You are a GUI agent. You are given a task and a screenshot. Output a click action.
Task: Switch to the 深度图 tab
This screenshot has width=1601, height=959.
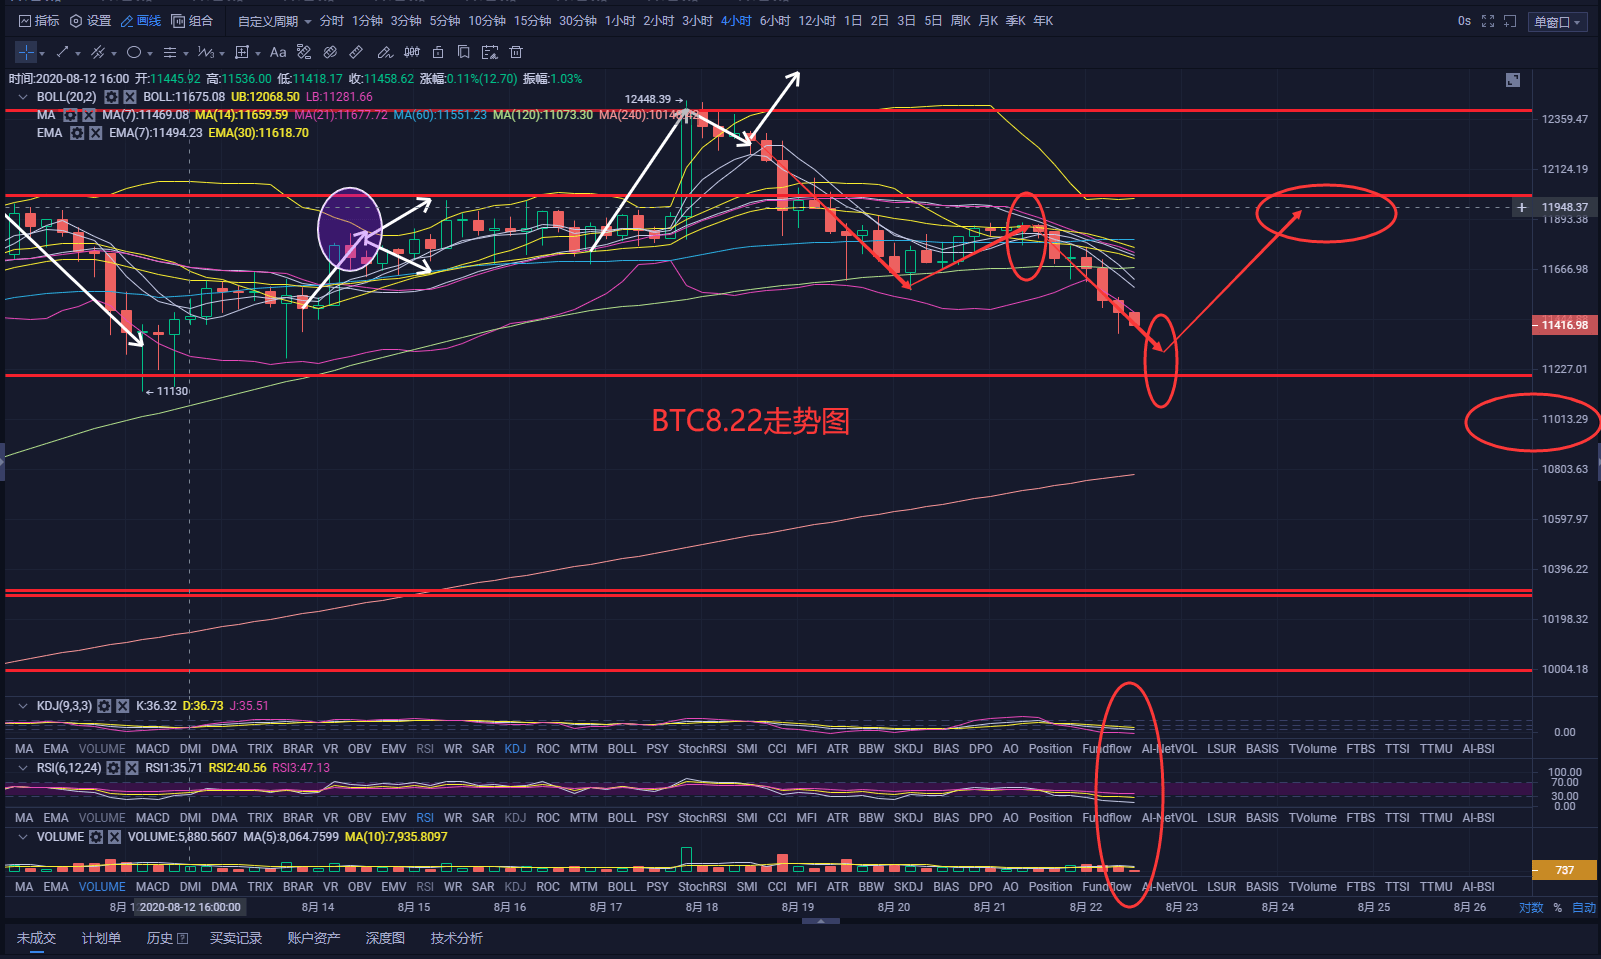pos(385,938)
